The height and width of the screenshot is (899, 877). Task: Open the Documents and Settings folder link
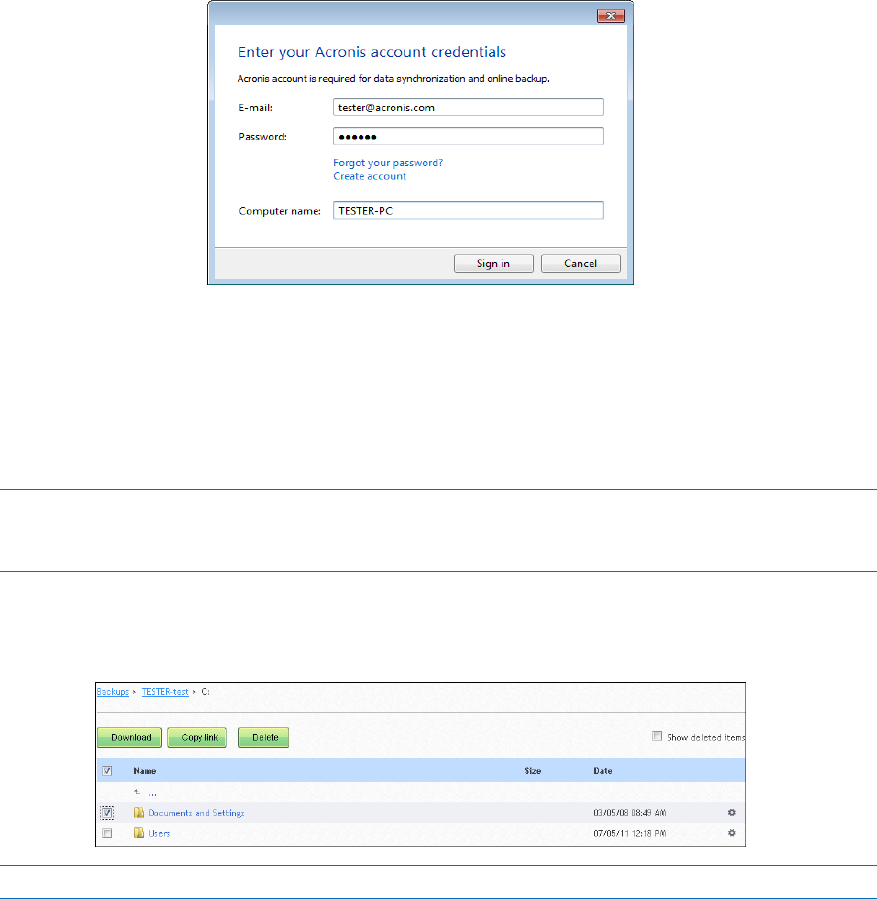196,813
